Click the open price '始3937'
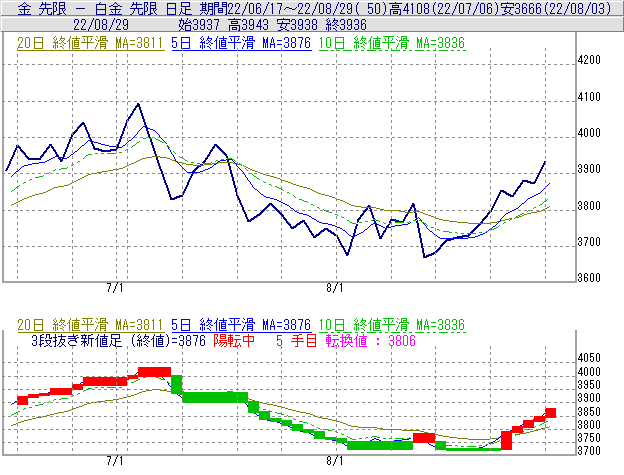 pos(199,25)
